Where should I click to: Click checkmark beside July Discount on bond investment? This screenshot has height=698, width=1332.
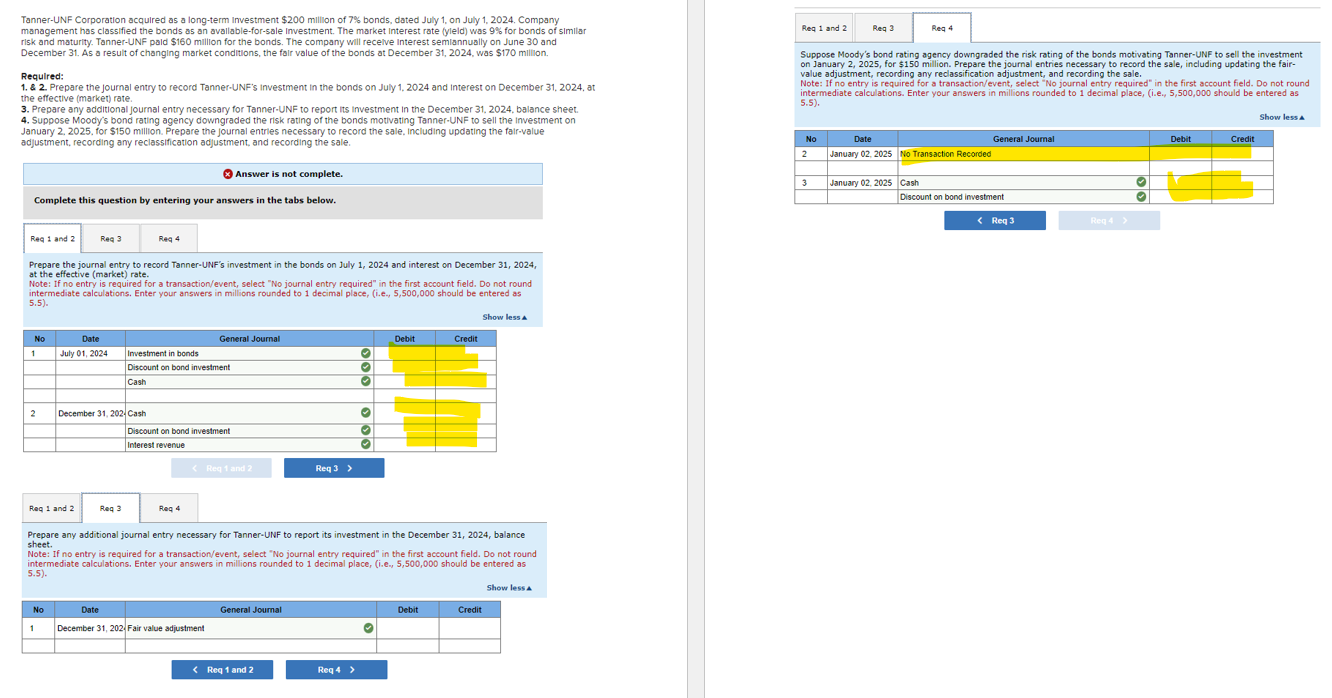coord(366,367)
